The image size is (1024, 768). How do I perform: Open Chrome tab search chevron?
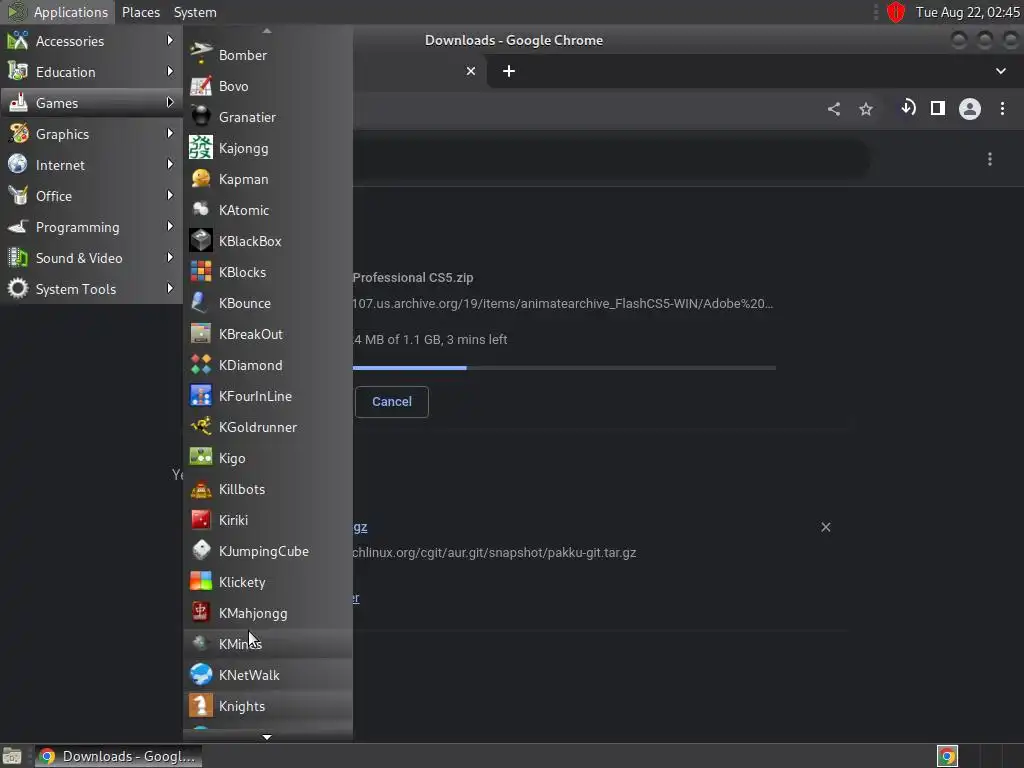pyautogui.click(x=1000, y=71)
